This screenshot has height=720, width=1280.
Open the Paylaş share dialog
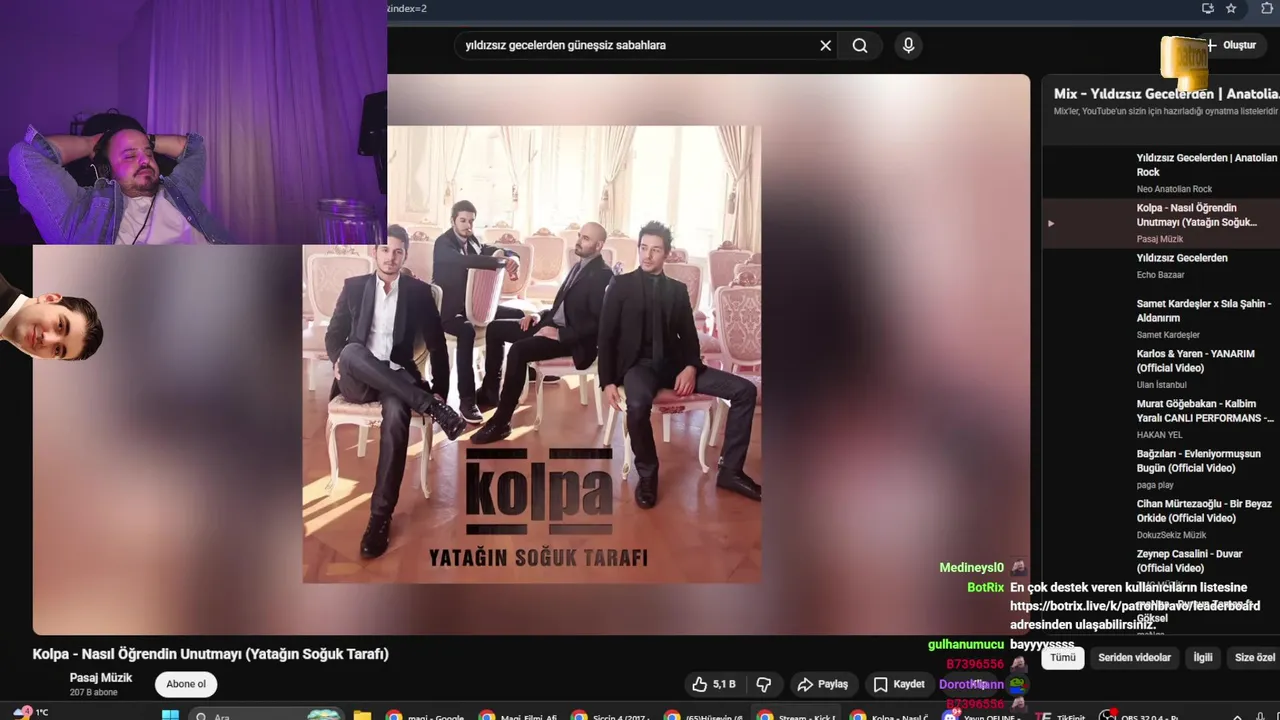[822, 684]
